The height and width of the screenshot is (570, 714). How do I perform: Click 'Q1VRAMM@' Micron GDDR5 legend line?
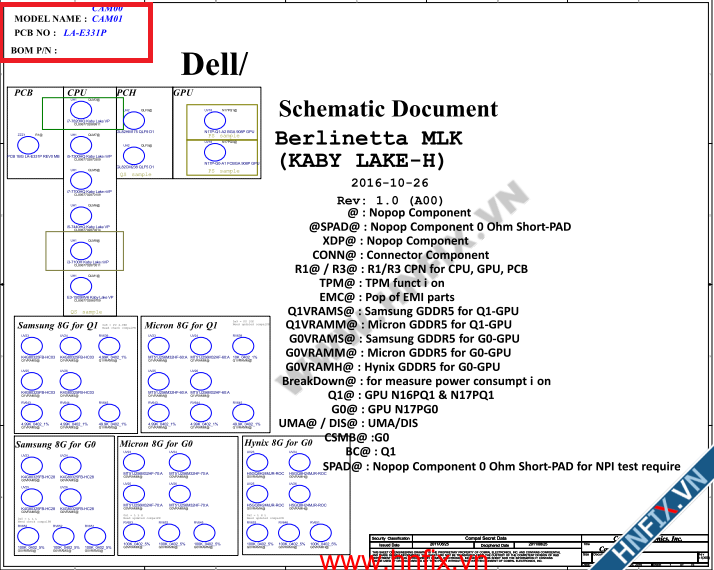(398, 325)
